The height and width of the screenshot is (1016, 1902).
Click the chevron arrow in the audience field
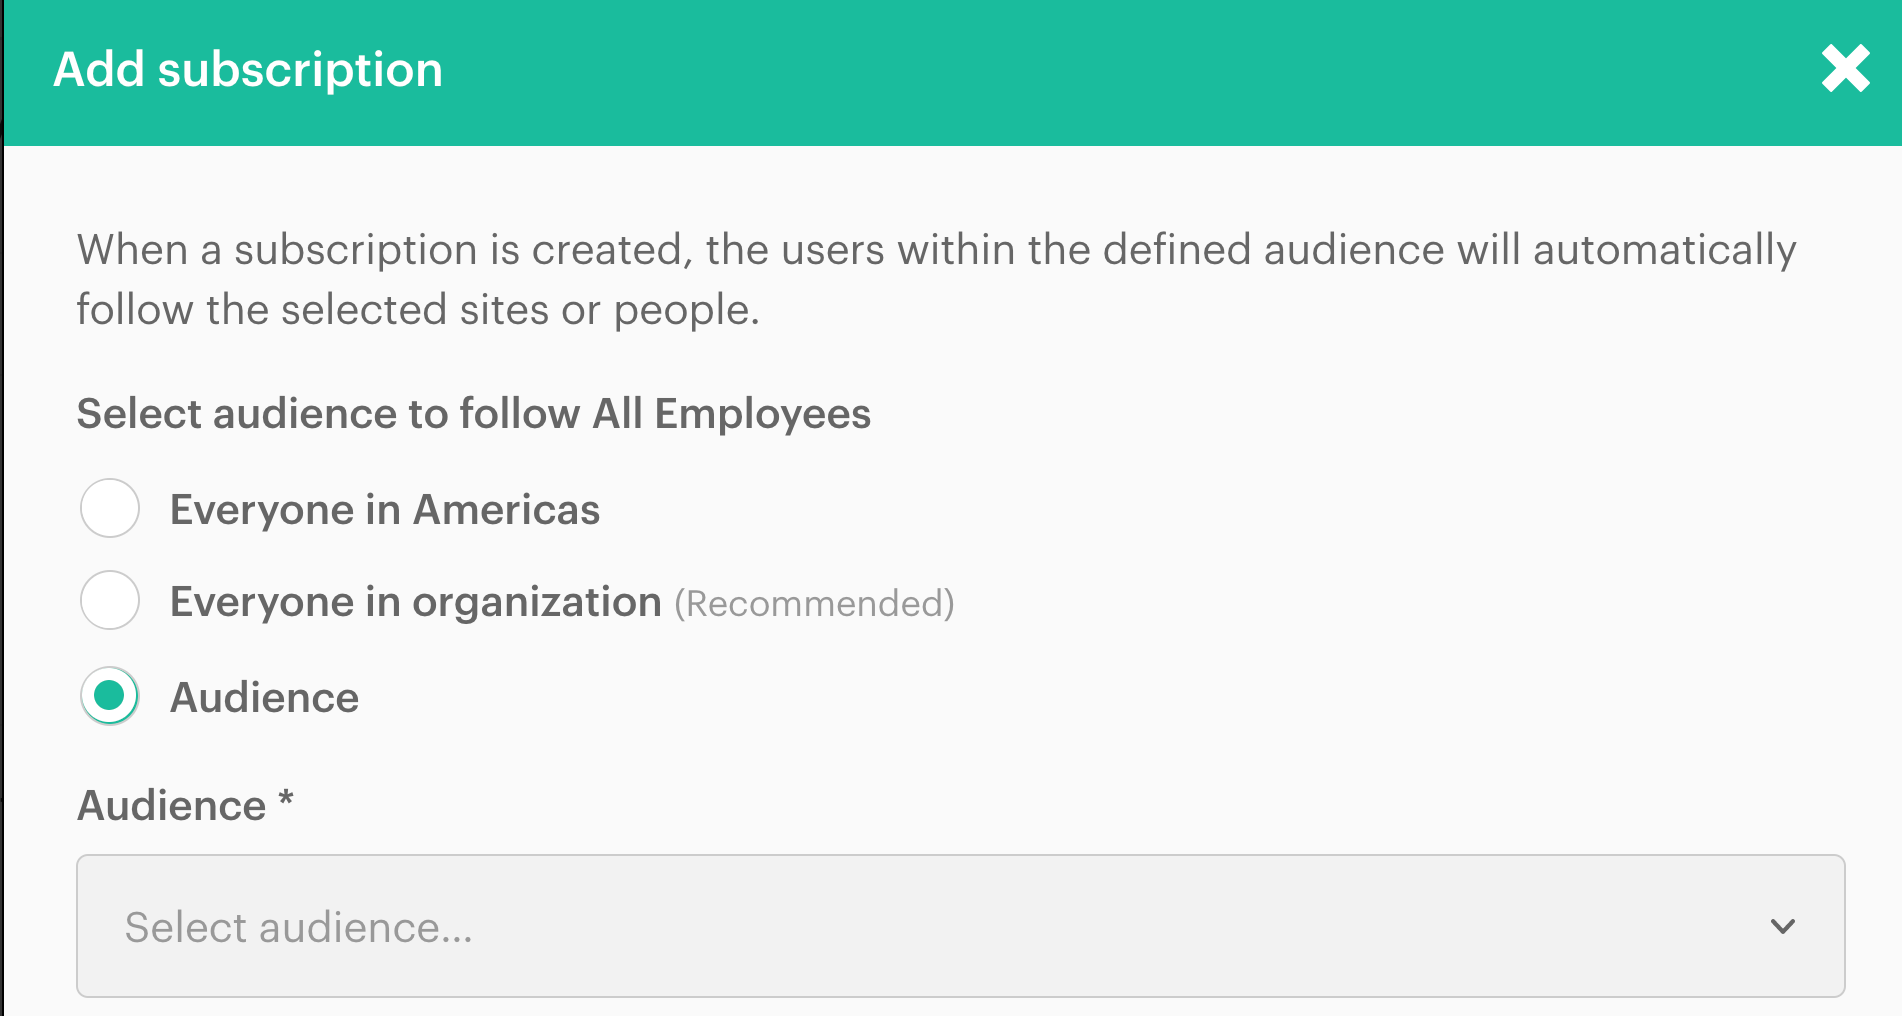1782,926
